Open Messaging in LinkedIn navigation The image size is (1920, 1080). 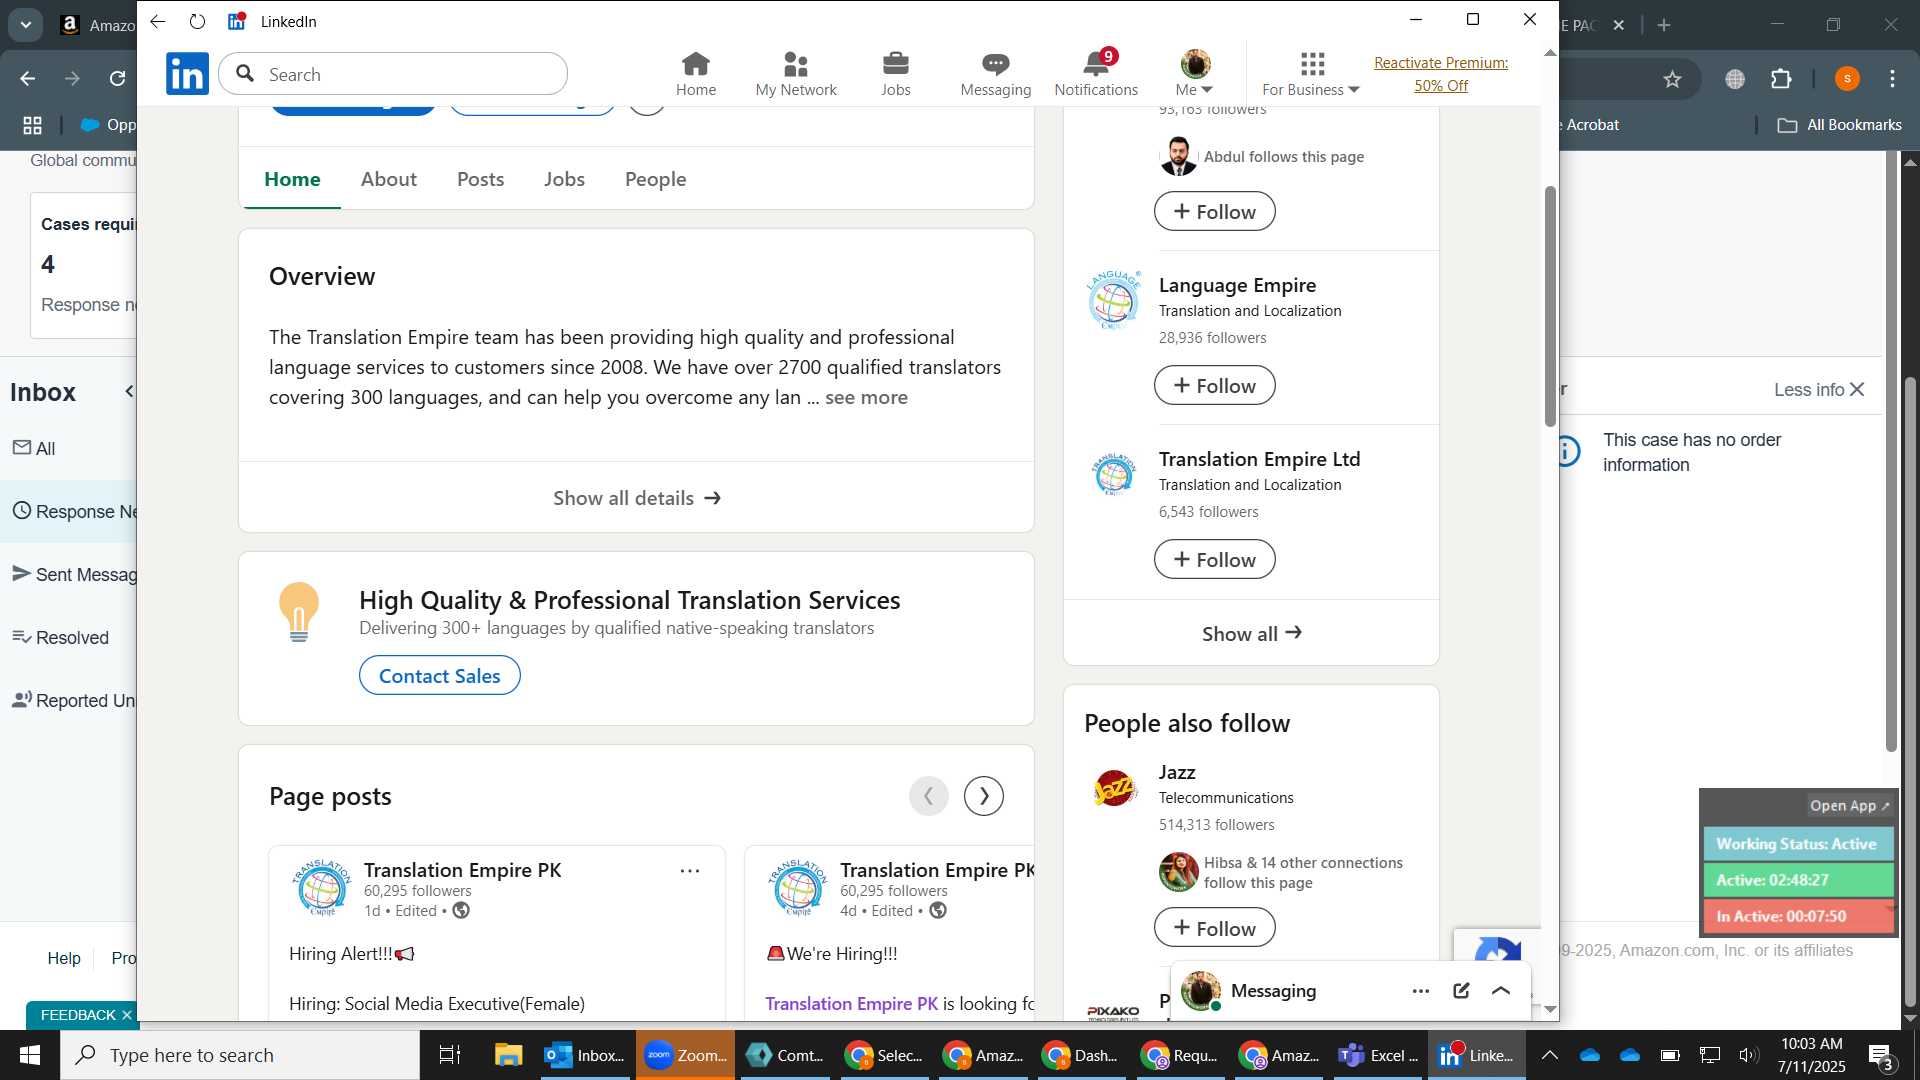[x=995, y=75]
